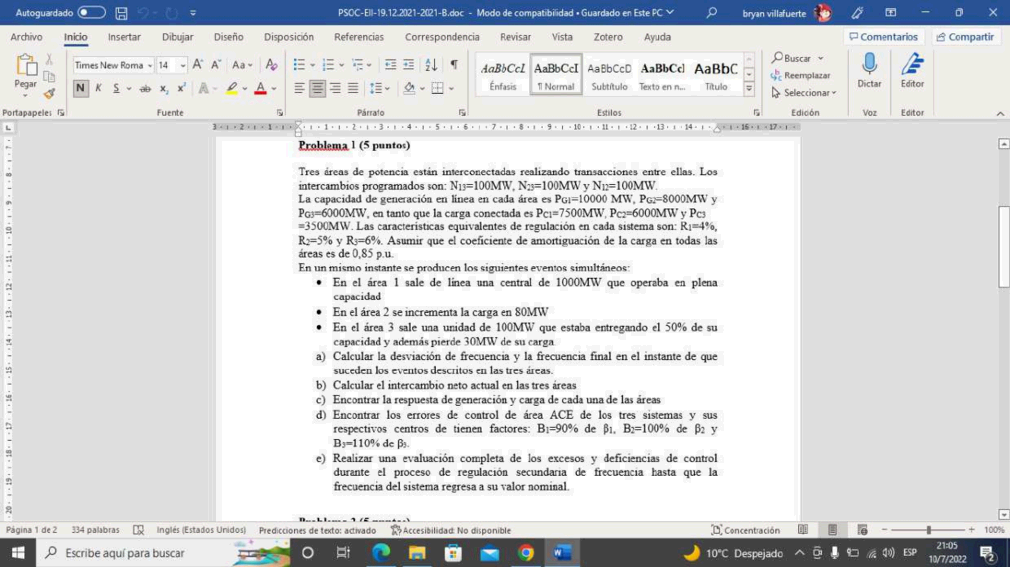
Task: Click the zoom slider handle in status bar
Action: (928, 530)
